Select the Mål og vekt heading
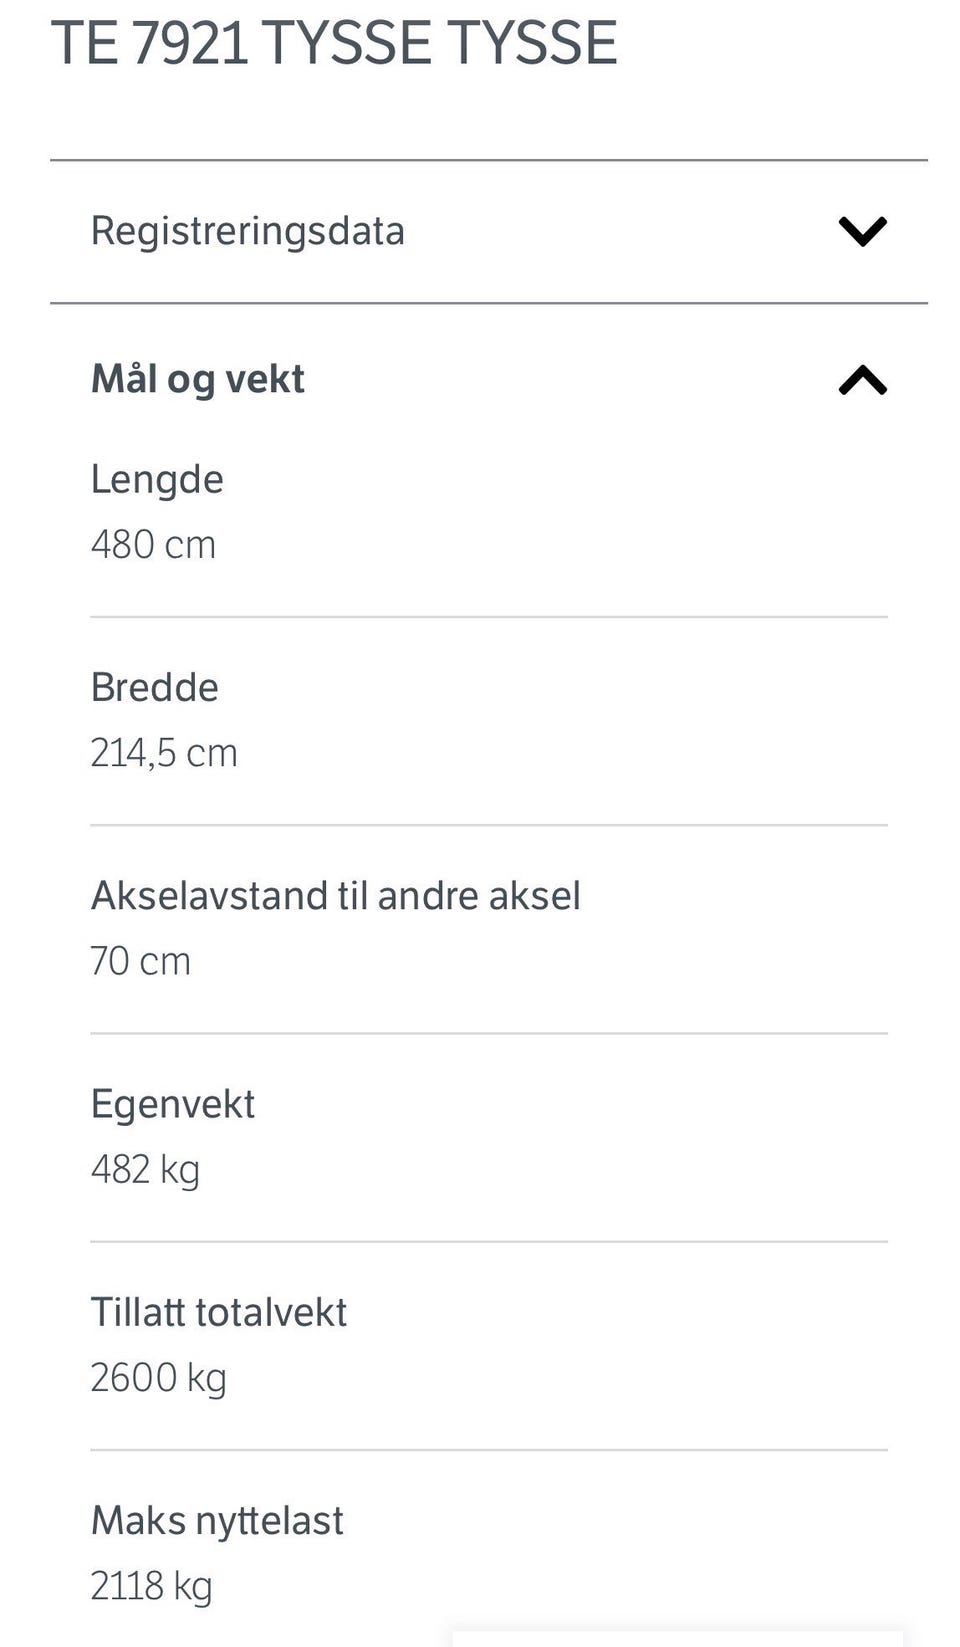 [x=198, y=380]
